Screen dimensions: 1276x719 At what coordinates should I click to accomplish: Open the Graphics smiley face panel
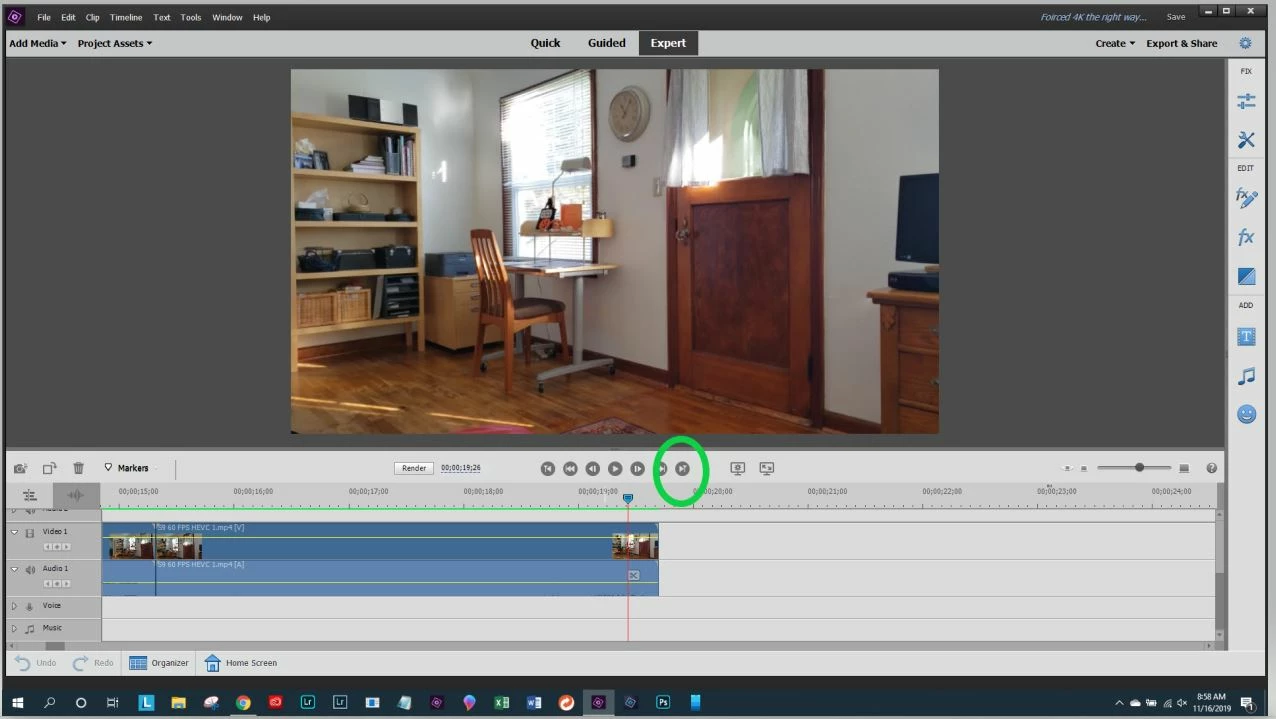coord(1246,413)
